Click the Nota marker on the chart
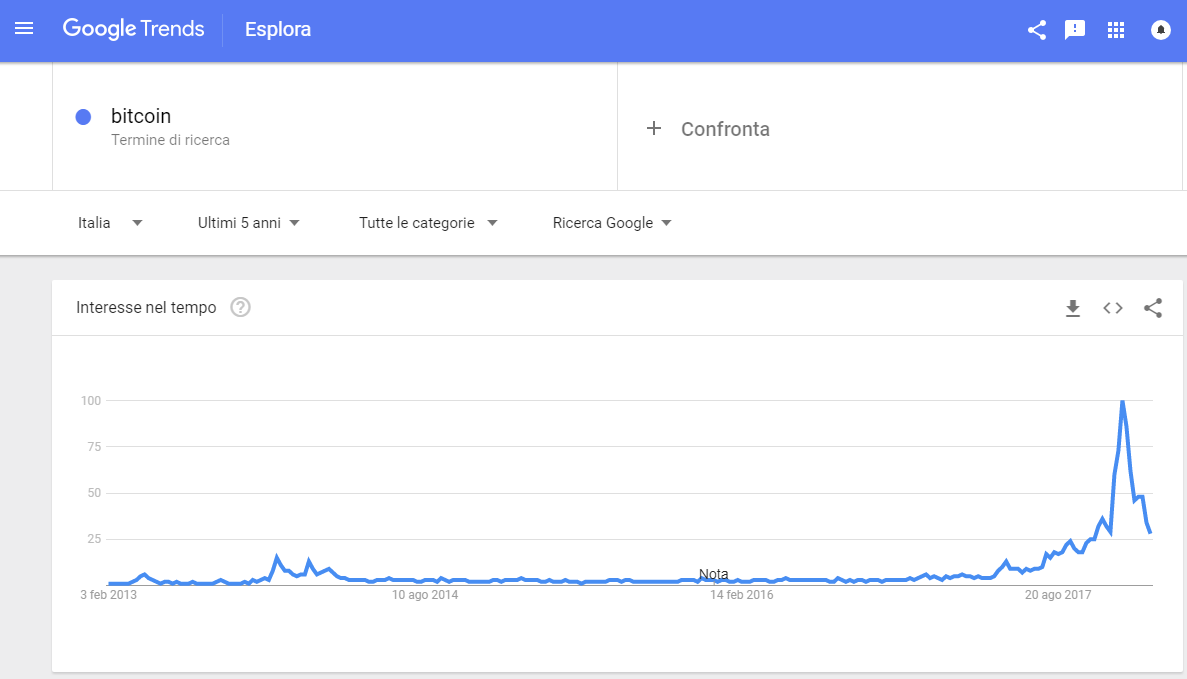 pos(713,574)
